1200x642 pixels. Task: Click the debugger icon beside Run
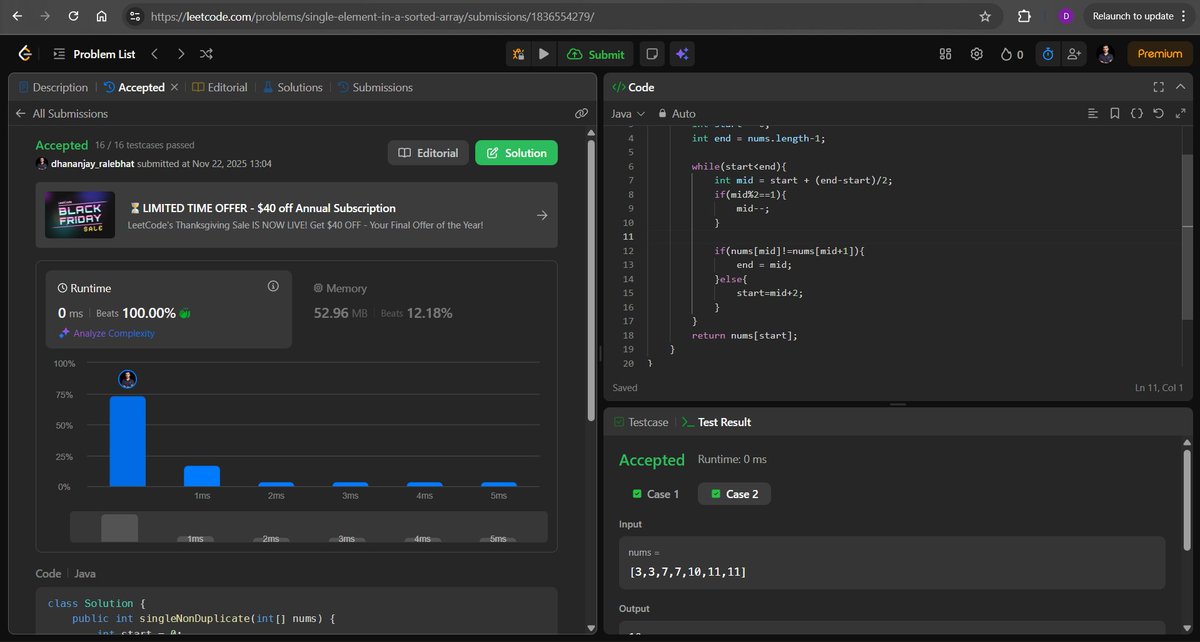[x=518, y=54]
